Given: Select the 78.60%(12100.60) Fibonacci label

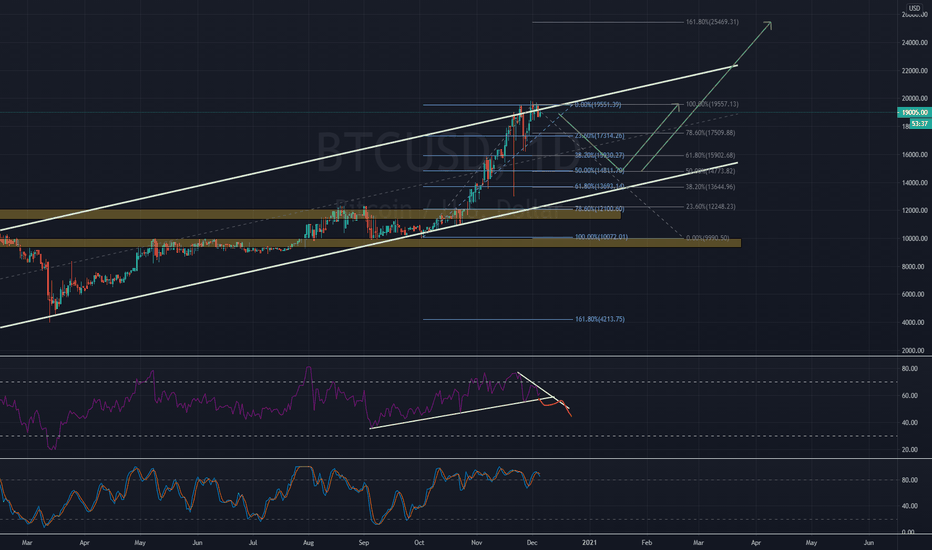Looking at the screenshot, I should point(599,209).
